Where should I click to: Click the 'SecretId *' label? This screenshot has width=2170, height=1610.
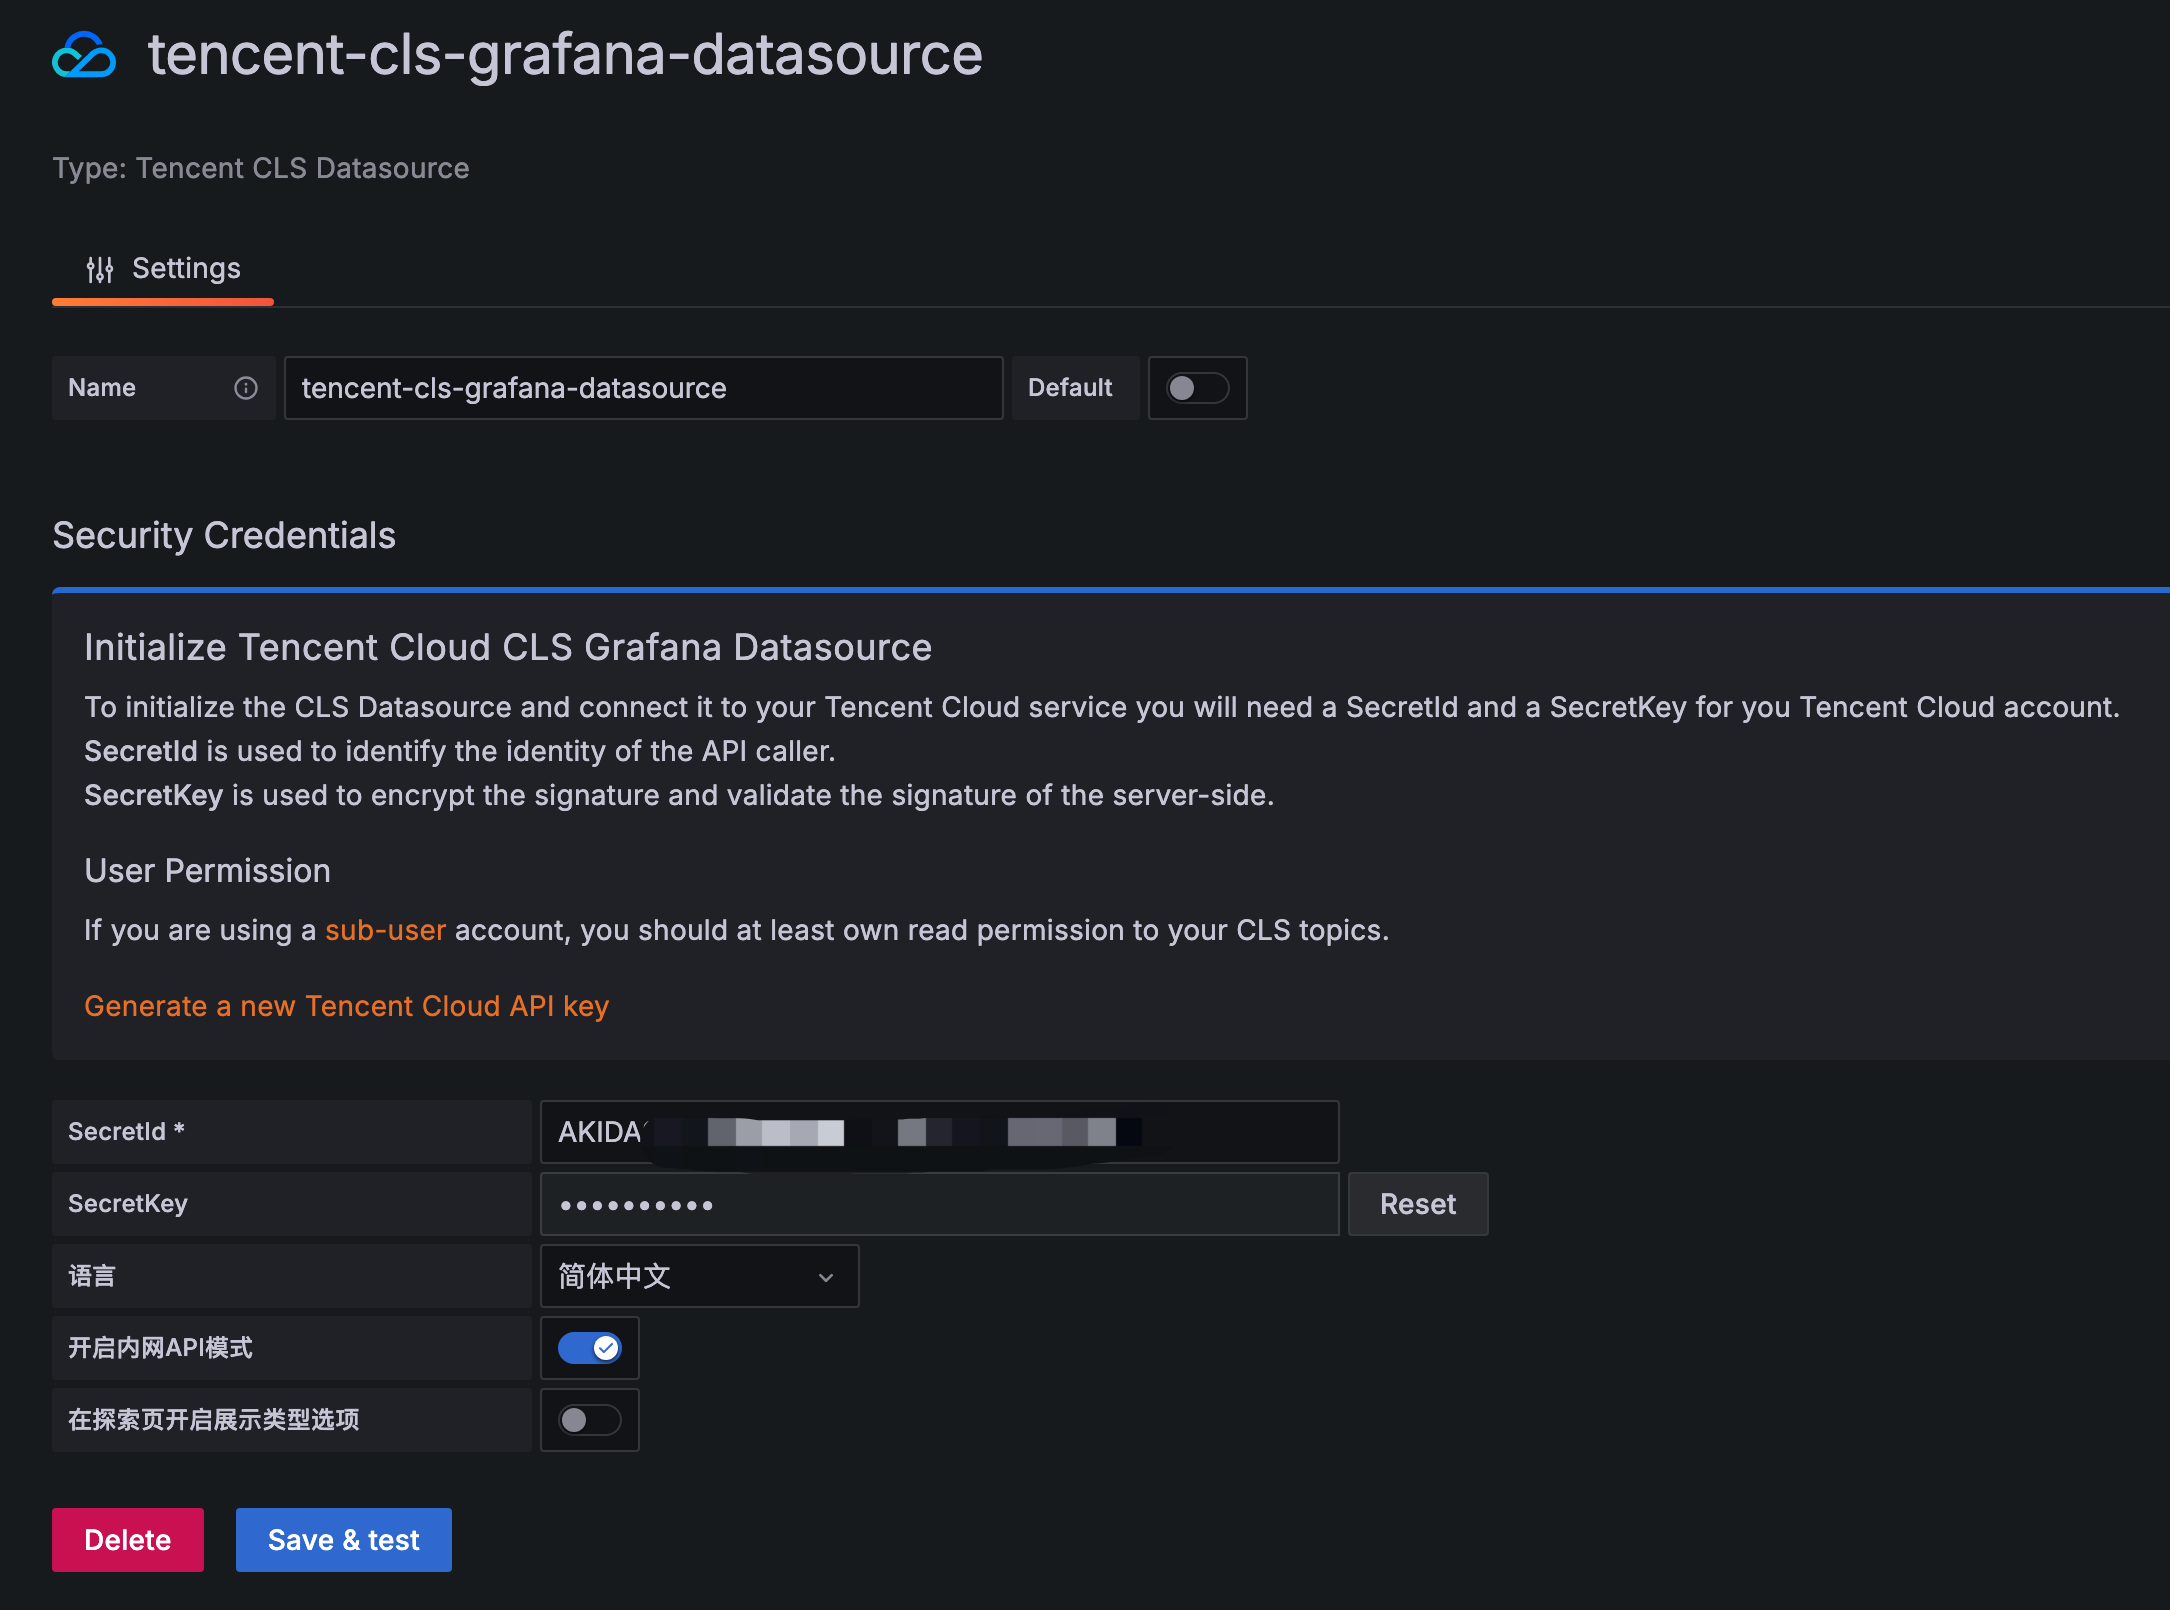point(127,1132)
